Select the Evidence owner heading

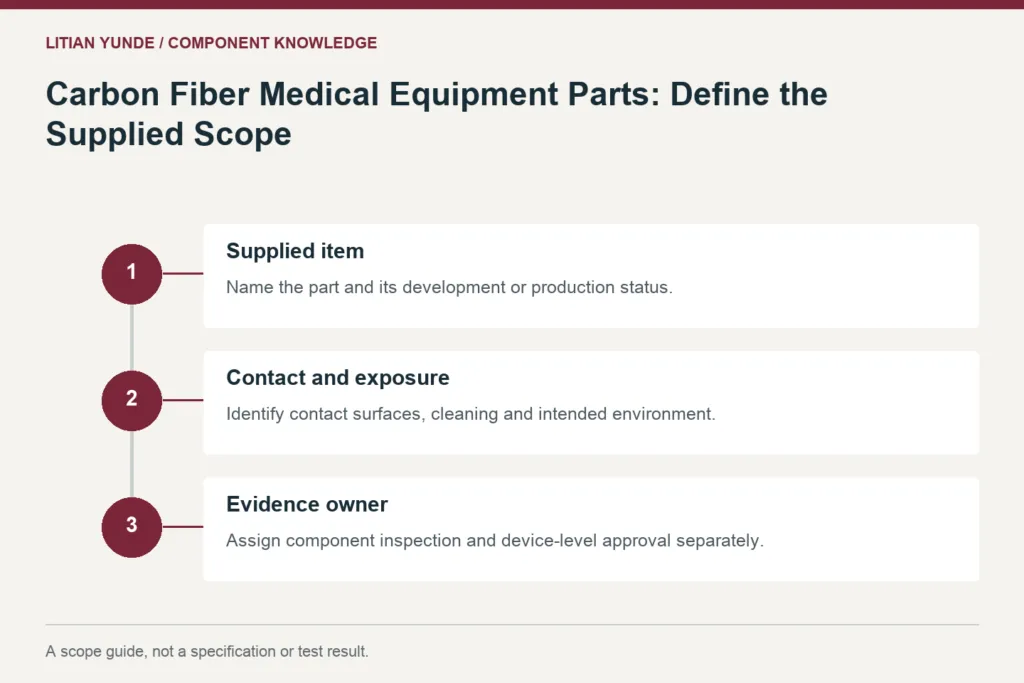click(x=307, y=505)
